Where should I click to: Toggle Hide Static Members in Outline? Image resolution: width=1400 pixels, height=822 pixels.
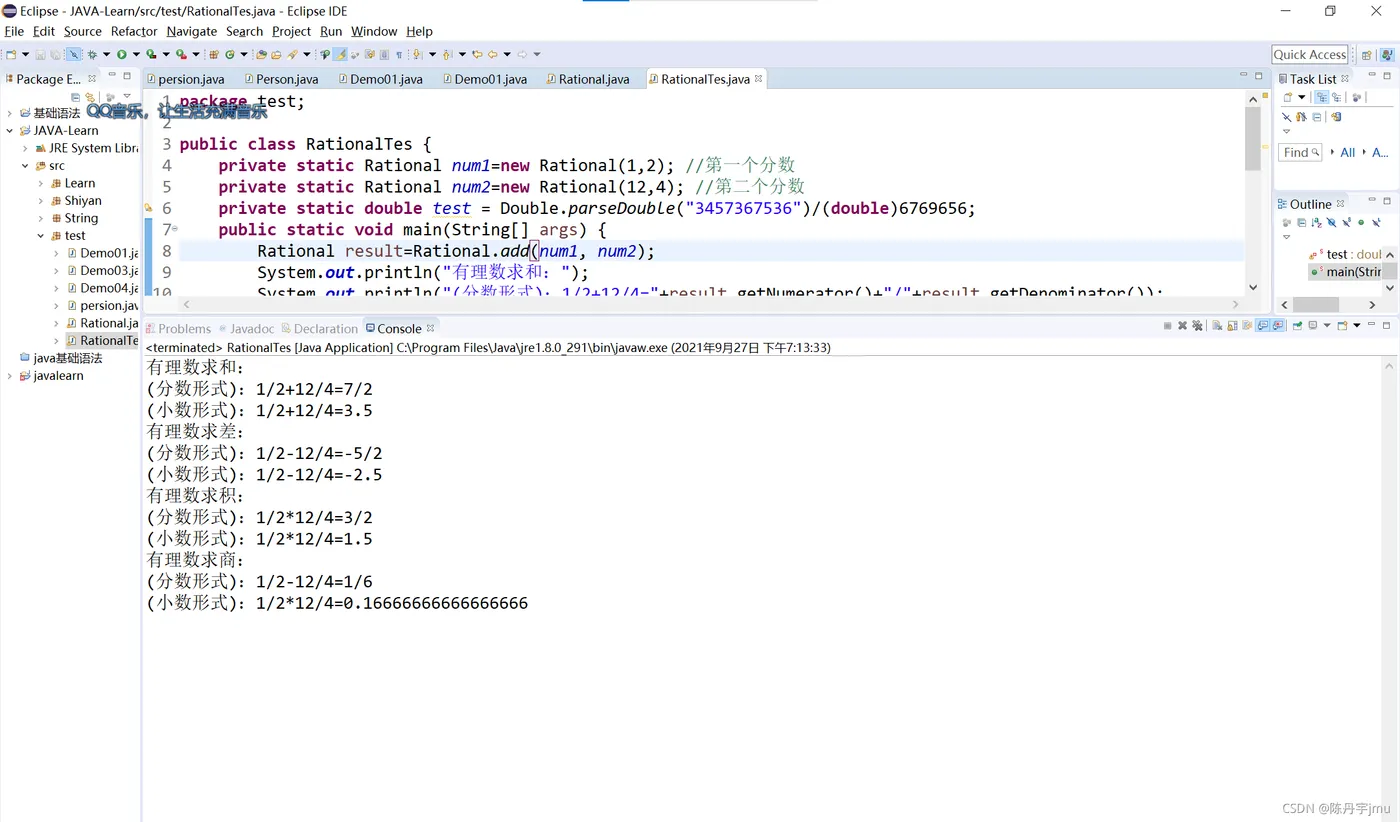pos(1346,222)
